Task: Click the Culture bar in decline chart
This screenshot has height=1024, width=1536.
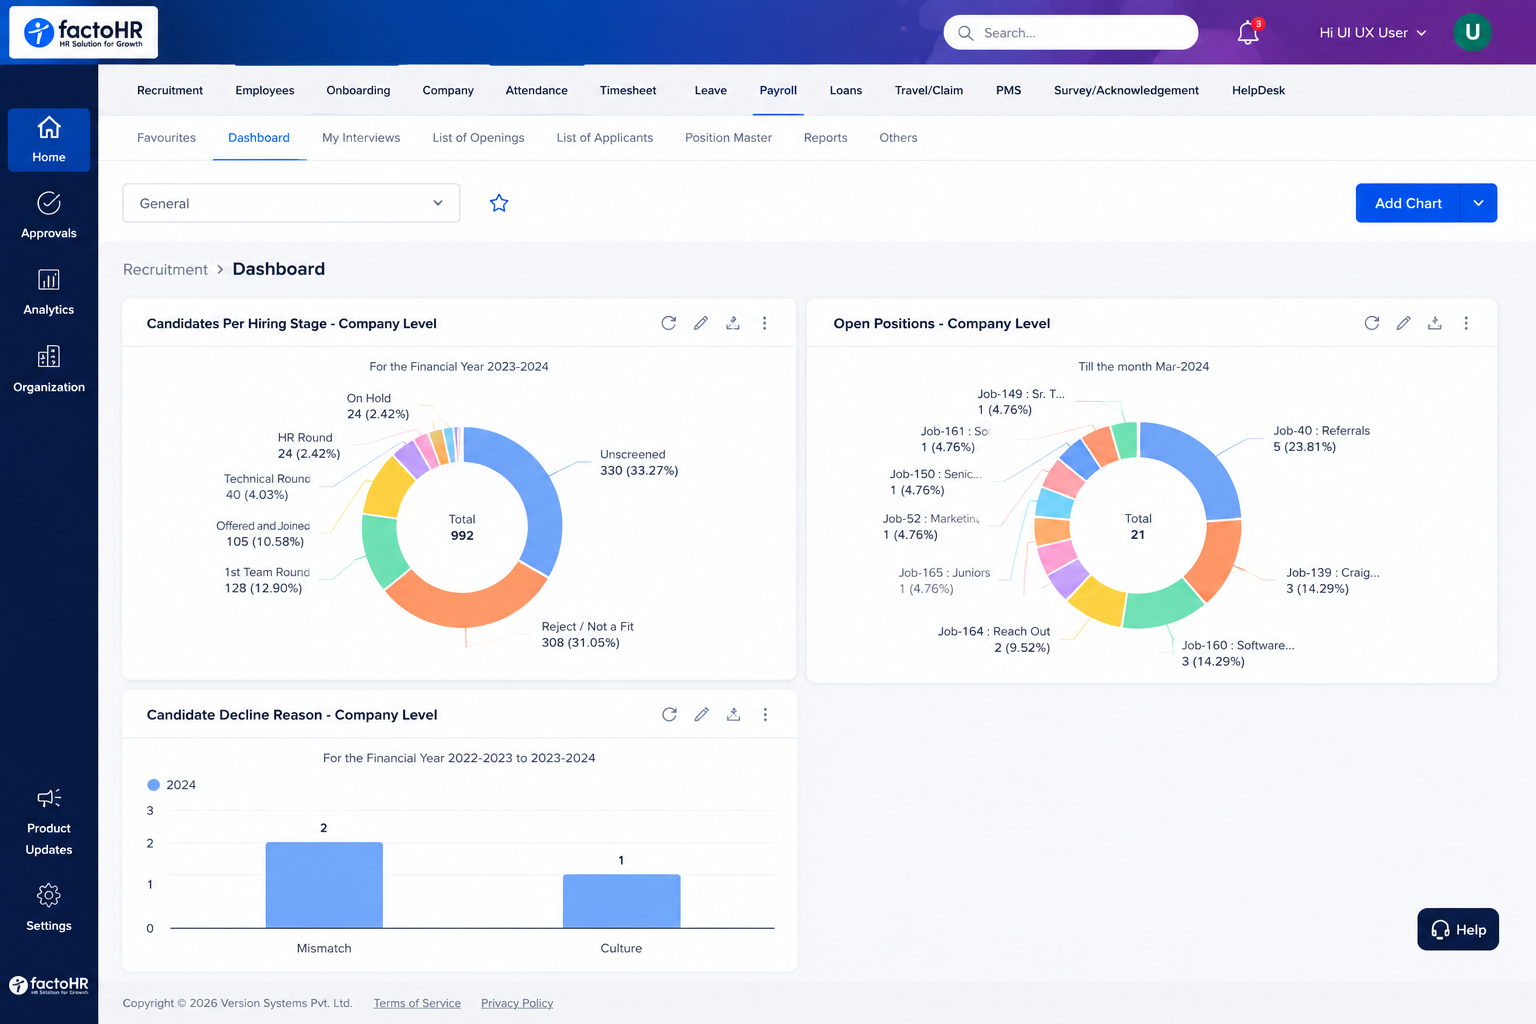Action: (x=621, y=901)
